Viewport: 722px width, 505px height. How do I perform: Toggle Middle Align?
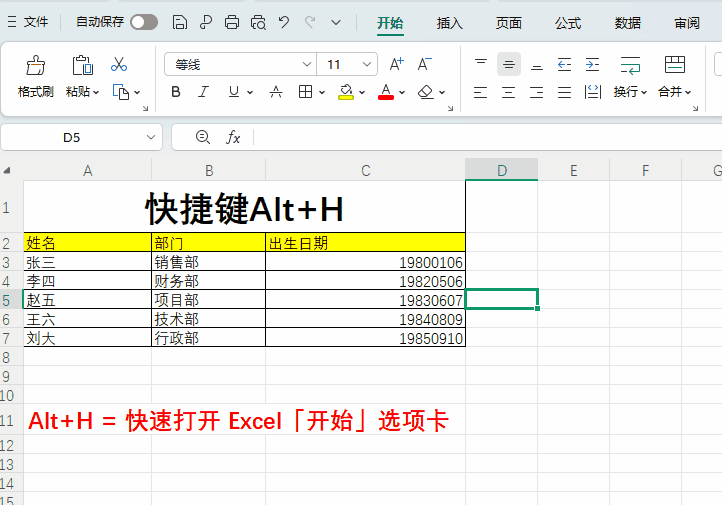pyautogui.click(x=509, y=64)
